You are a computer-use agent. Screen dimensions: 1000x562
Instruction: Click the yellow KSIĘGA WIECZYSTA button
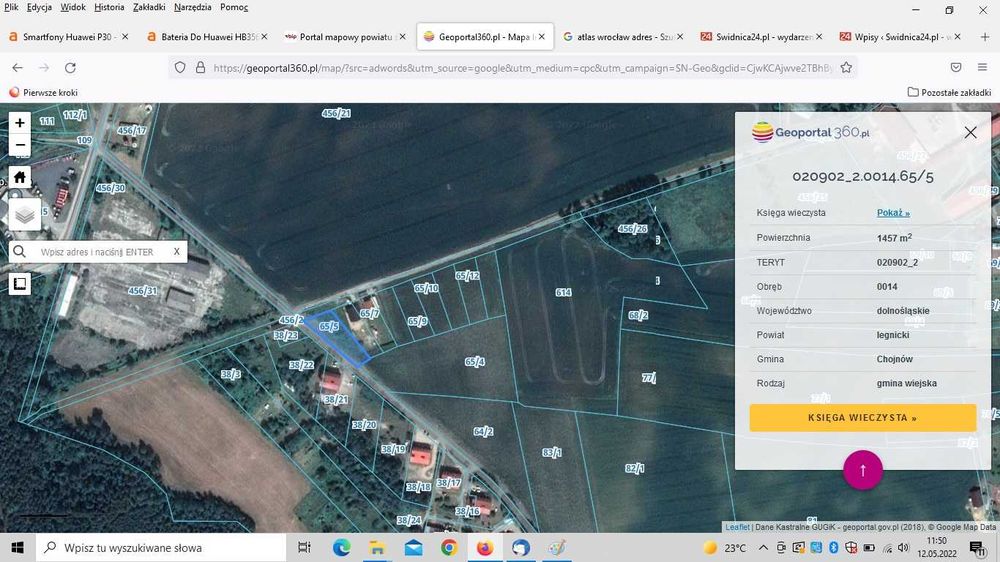pyautogui.click(x=862, y=418)
